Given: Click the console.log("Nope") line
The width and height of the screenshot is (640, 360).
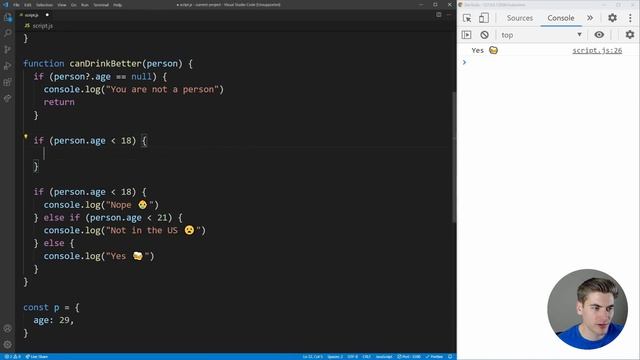Looking at the screenshot, I should pos(101,204).
